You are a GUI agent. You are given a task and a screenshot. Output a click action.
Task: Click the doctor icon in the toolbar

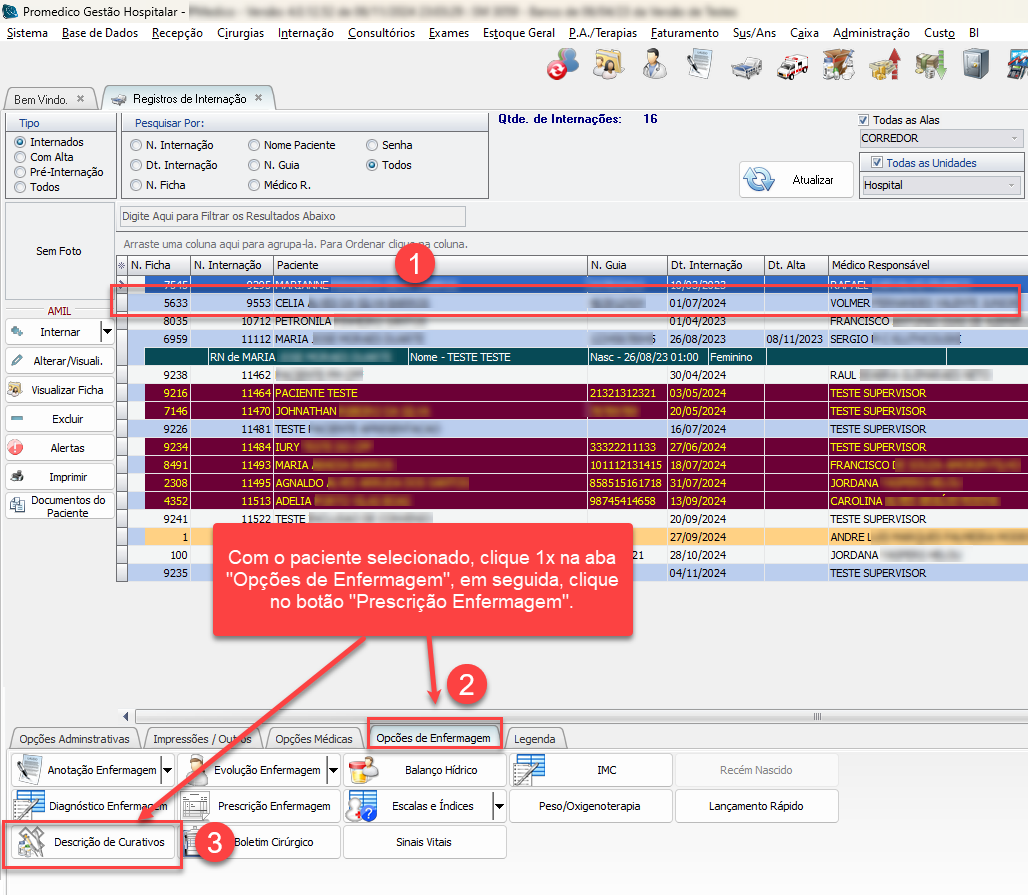pyautogui.click(x=654, y=66)
